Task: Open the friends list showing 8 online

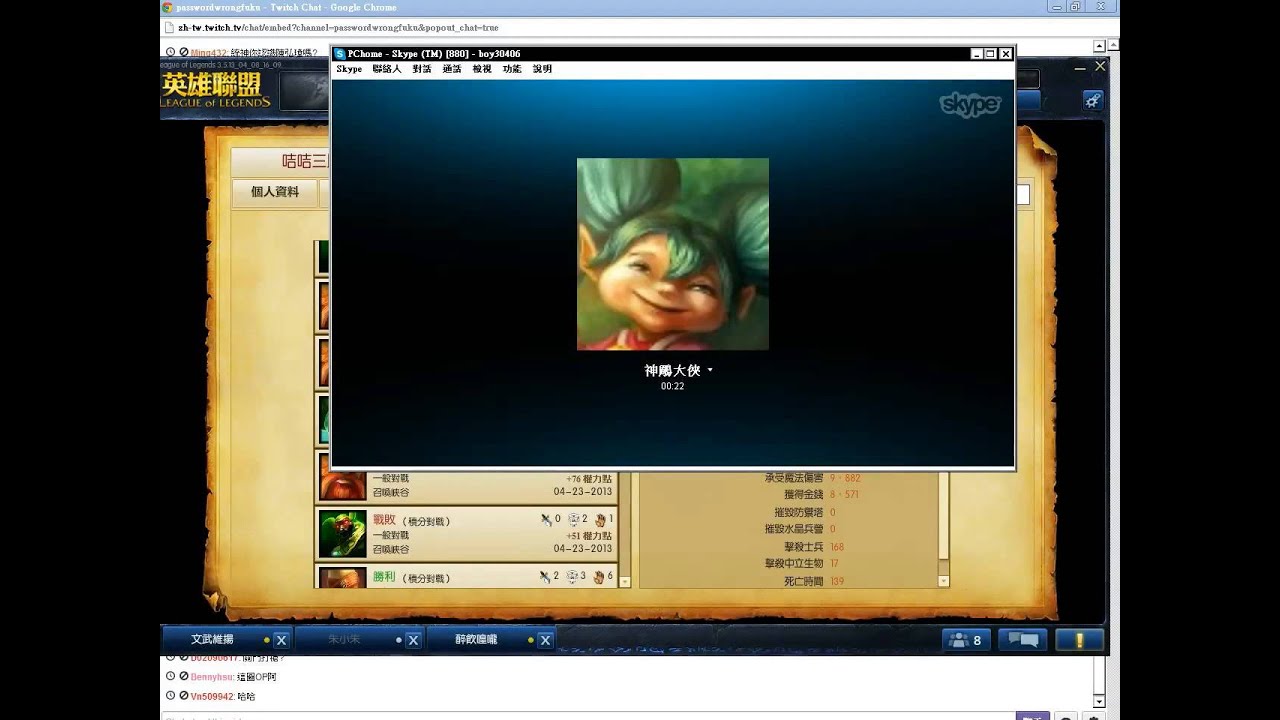Action: tap(965, 640)
